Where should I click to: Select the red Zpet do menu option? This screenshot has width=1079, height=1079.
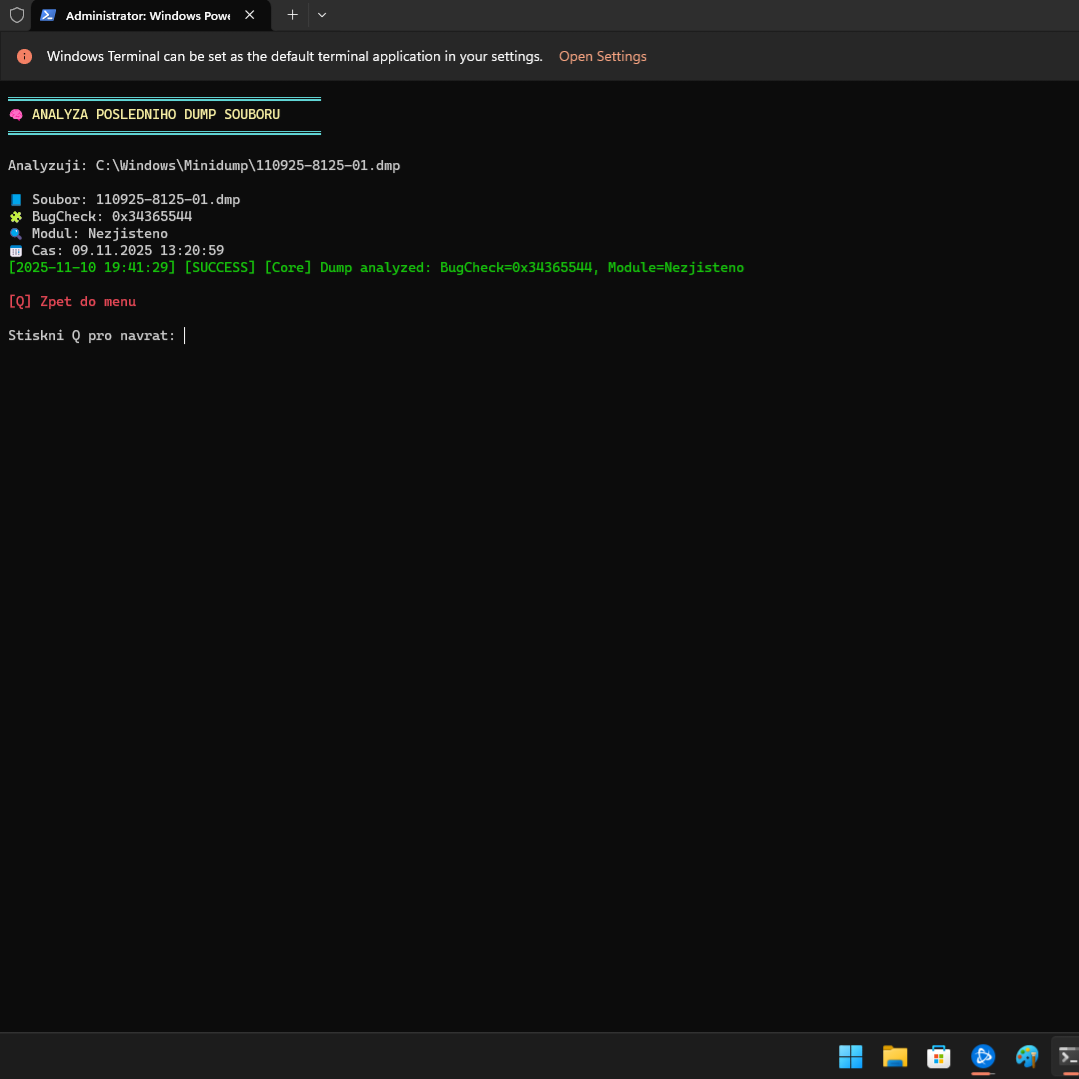point(72,302)
